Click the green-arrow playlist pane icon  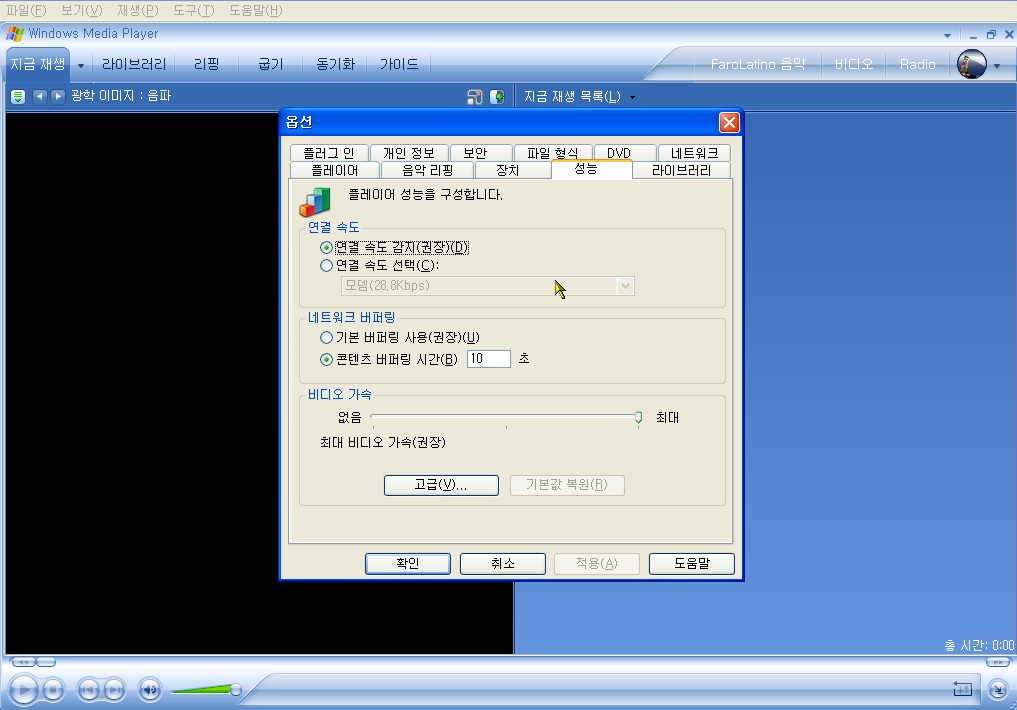pos(497,97)
